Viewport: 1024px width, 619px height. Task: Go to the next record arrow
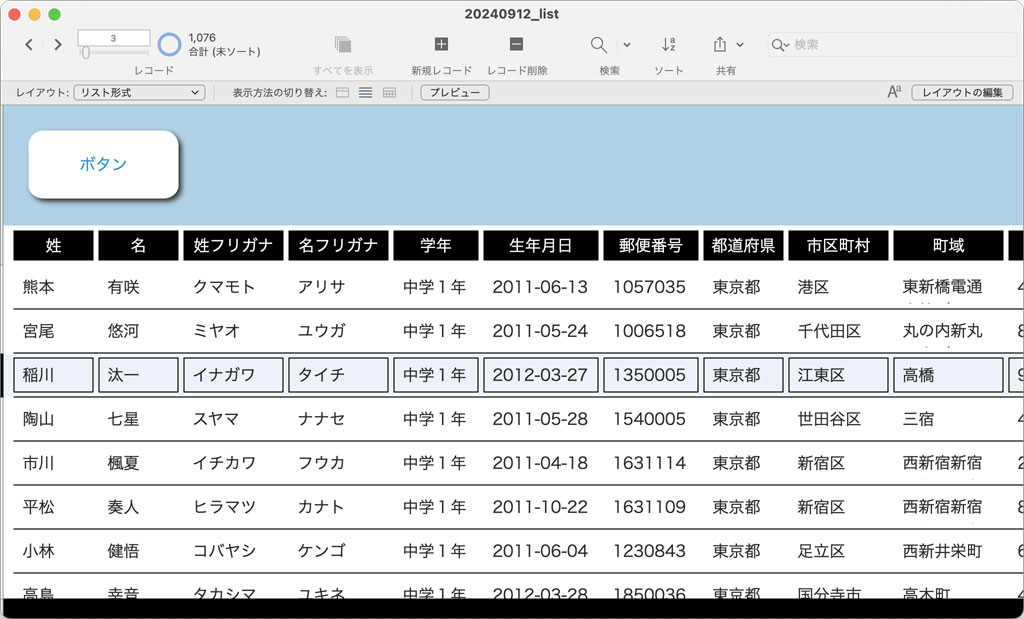[58, 44]
